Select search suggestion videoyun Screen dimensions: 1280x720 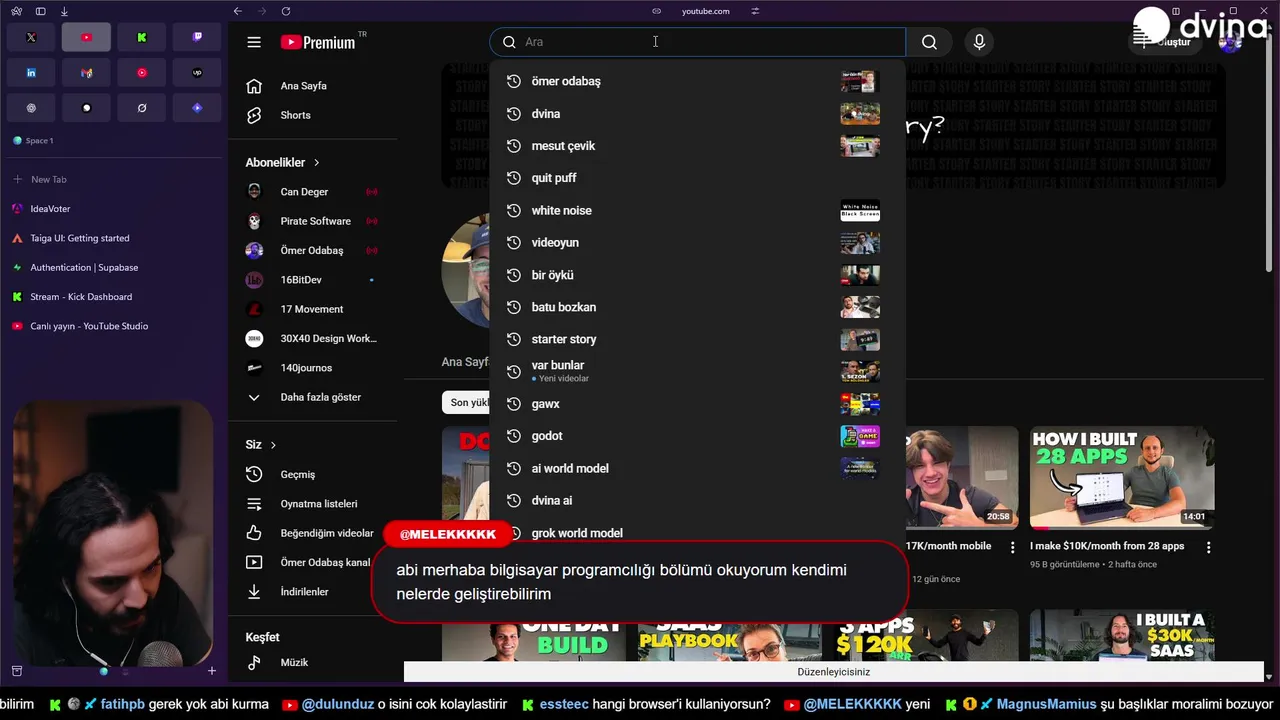[x=697, y=243]
